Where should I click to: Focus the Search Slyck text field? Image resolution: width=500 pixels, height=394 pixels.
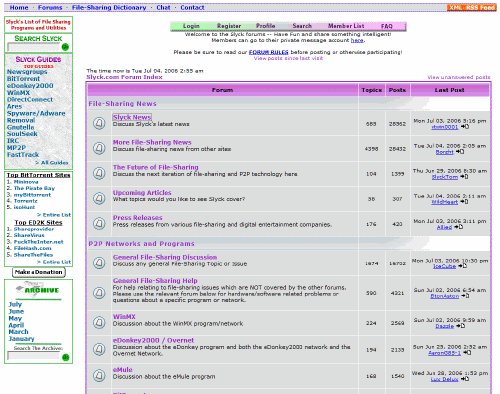tap(34, 47)
